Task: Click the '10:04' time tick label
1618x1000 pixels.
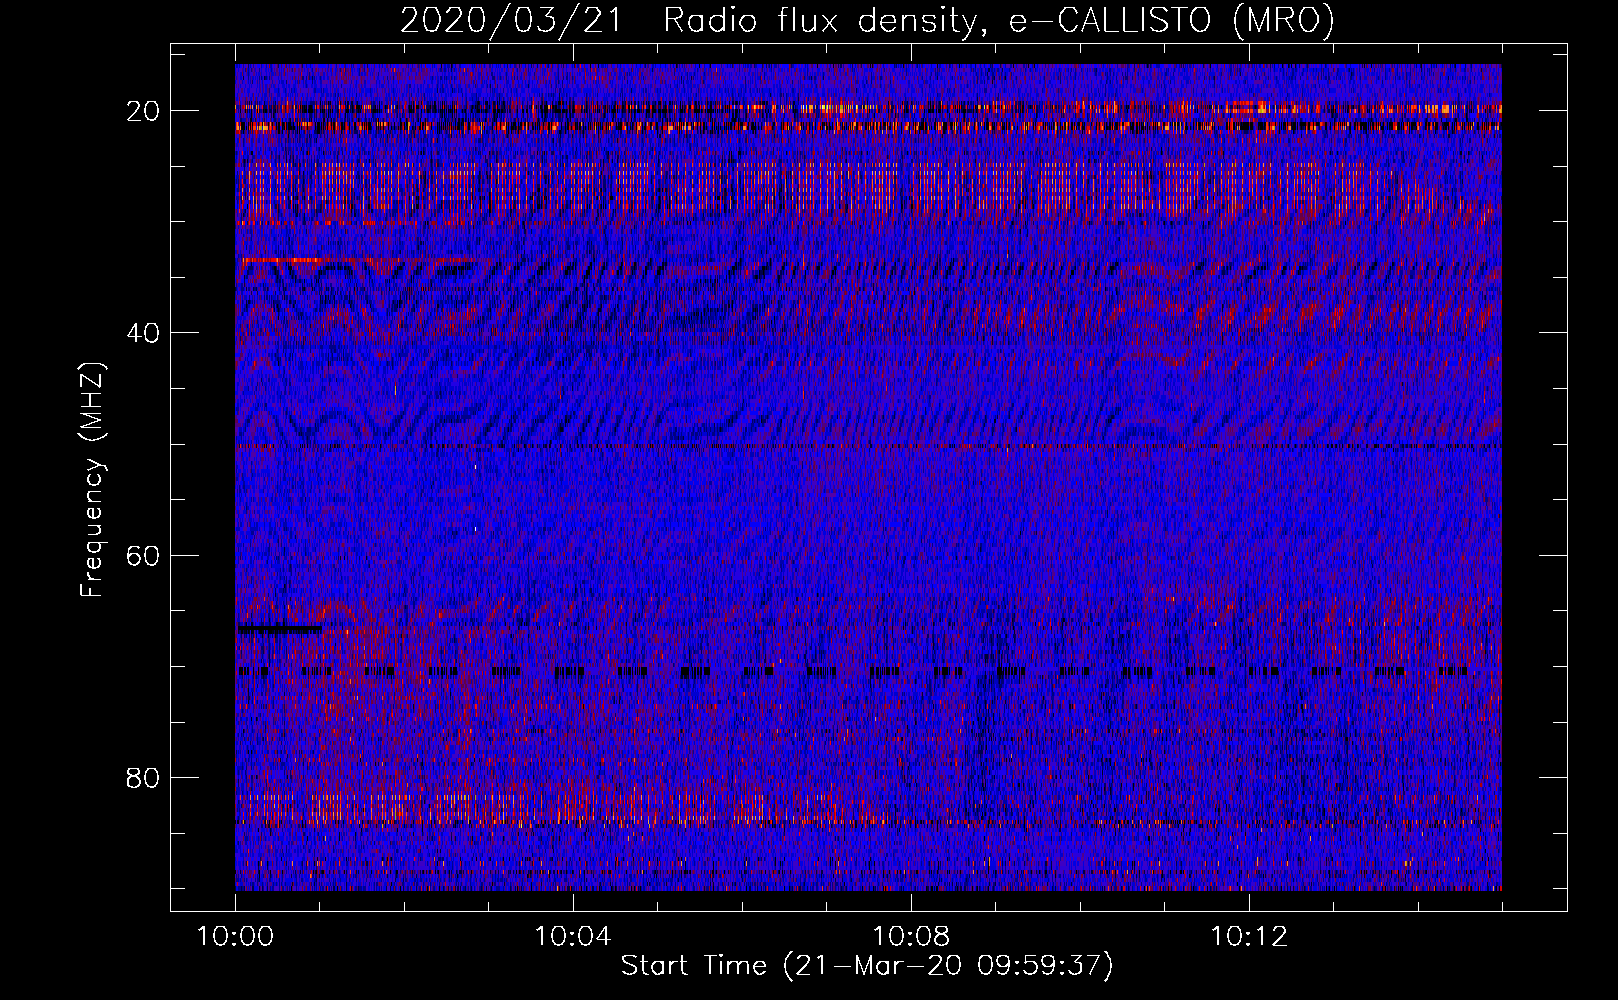Action: (x=573, y=937)
